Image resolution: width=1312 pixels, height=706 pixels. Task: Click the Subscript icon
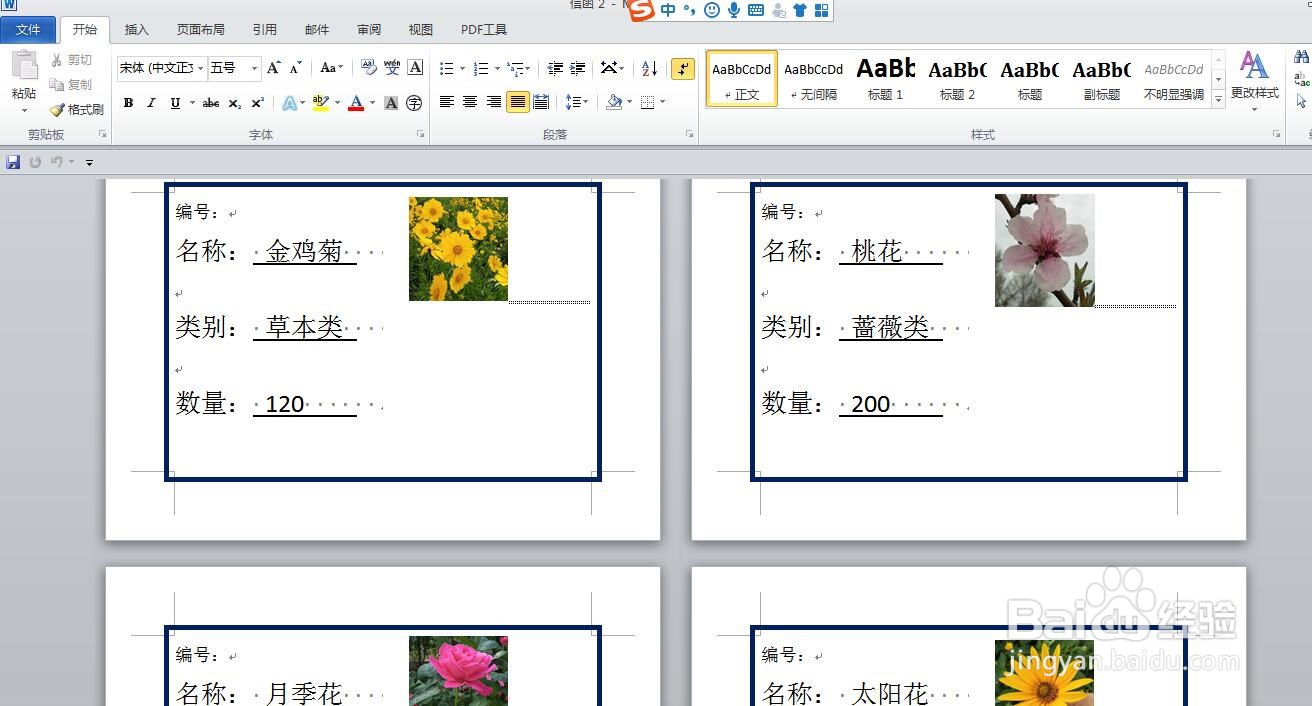click(234, 103)
